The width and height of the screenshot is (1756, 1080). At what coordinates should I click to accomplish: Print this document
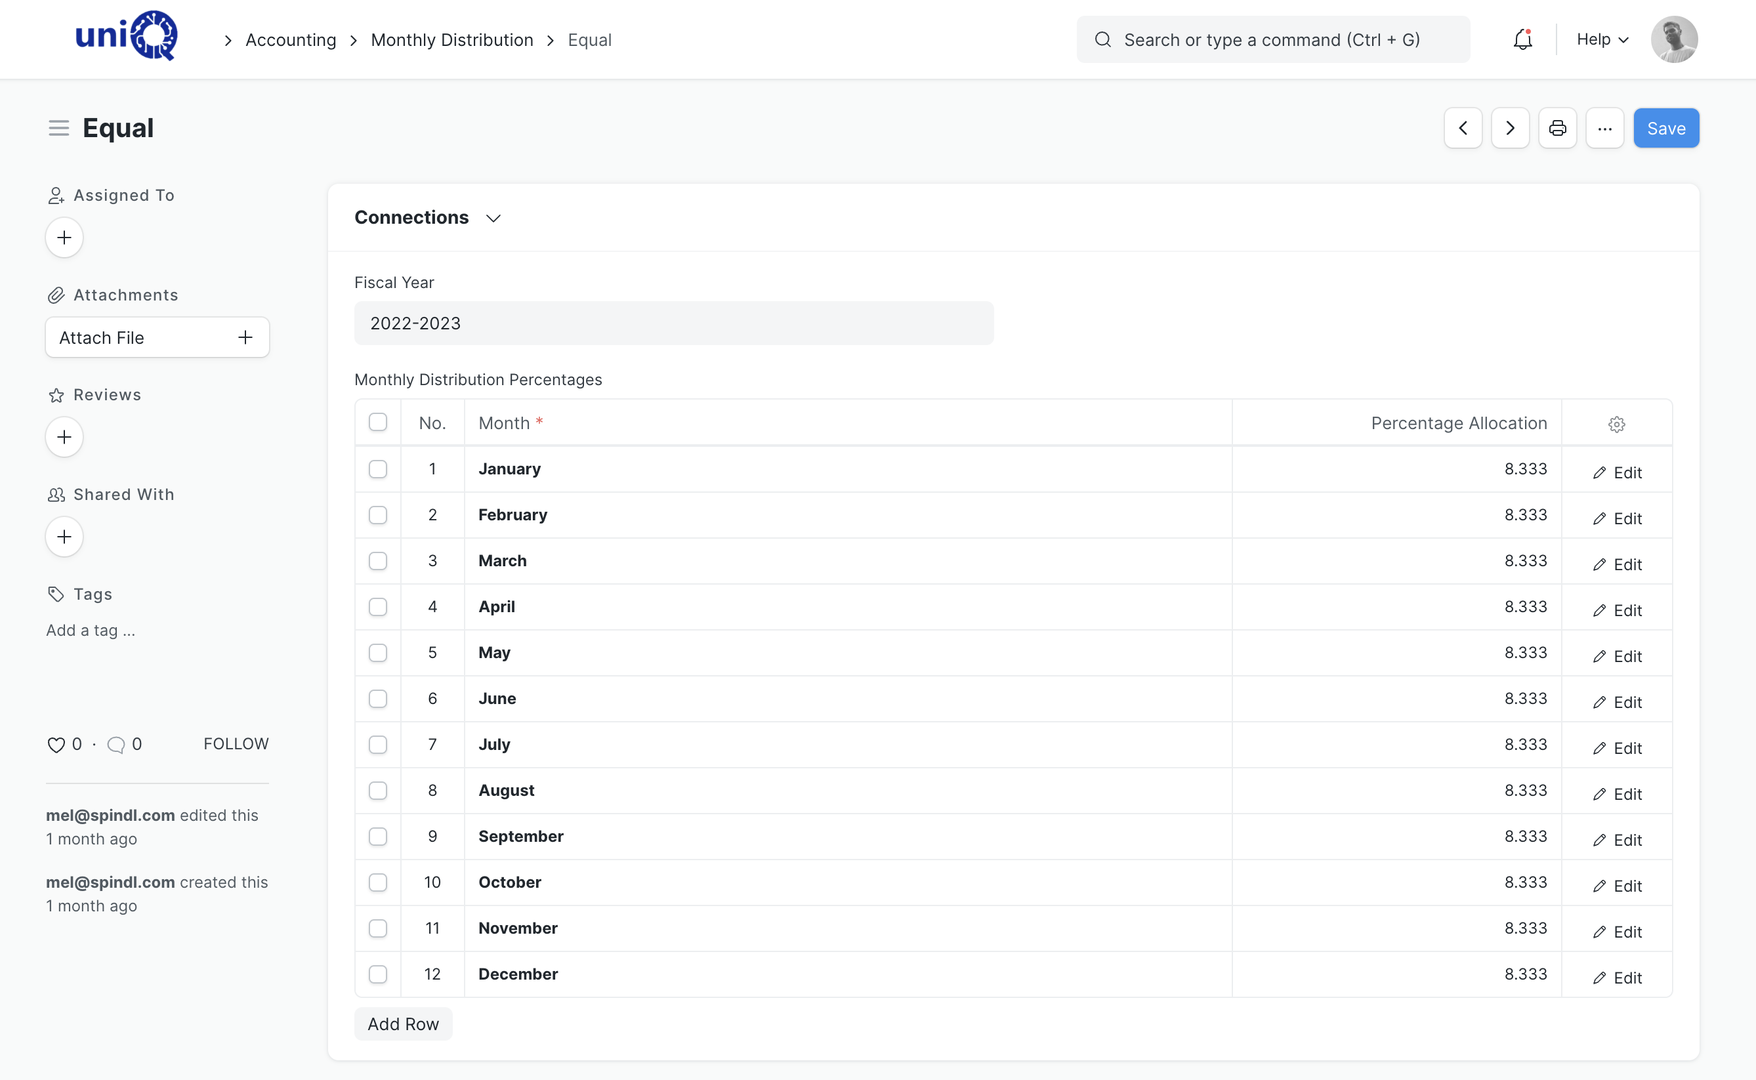[x=1557, y=128]
